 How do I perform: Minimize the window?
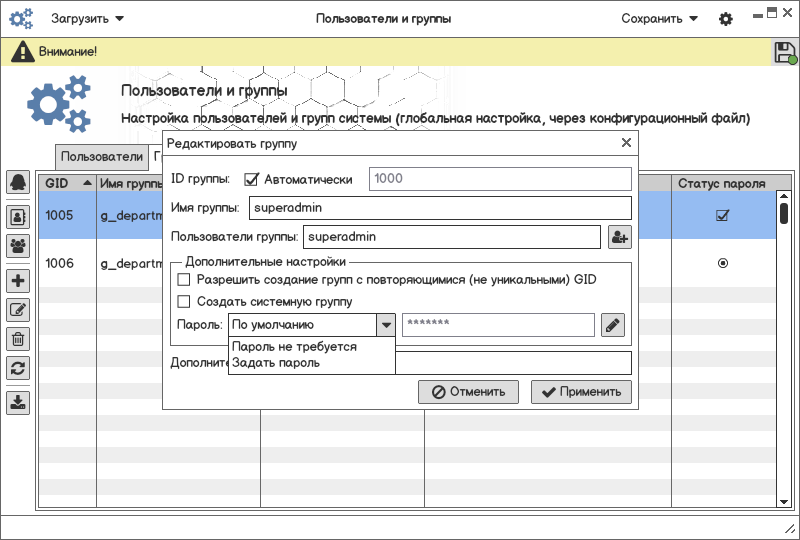[x=758, y=15]
